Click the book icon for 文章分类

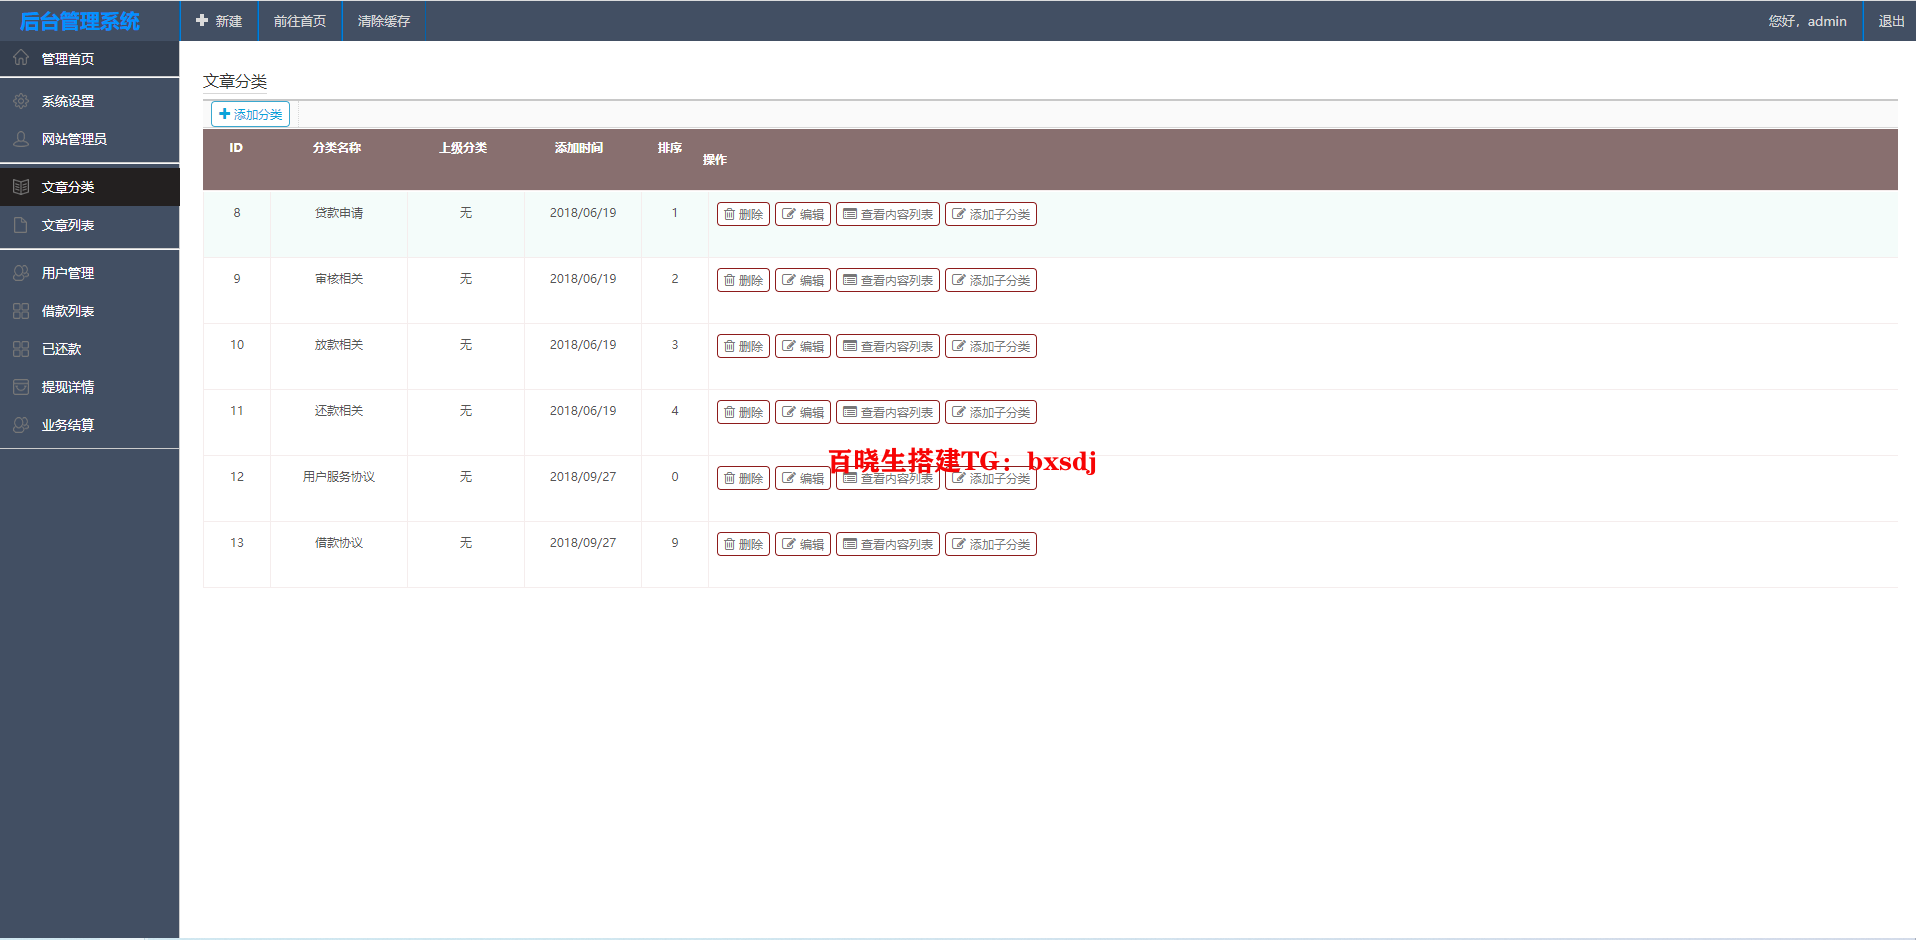pyautogui.click(x=21, y=187)
